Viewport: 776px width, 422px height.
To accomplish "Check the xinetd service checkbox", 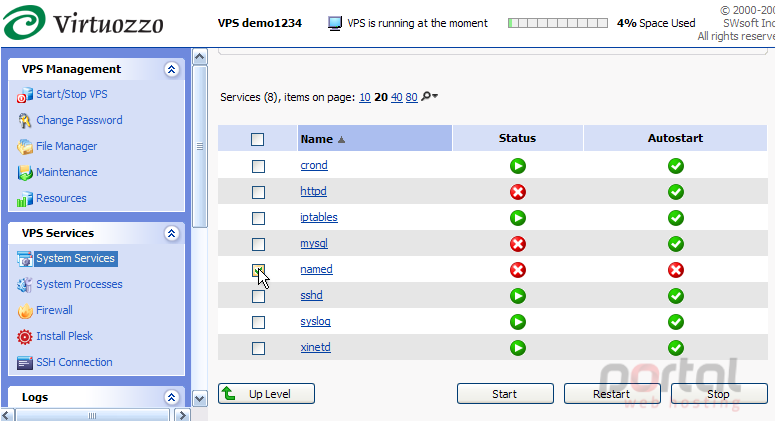I will (258, 348).
